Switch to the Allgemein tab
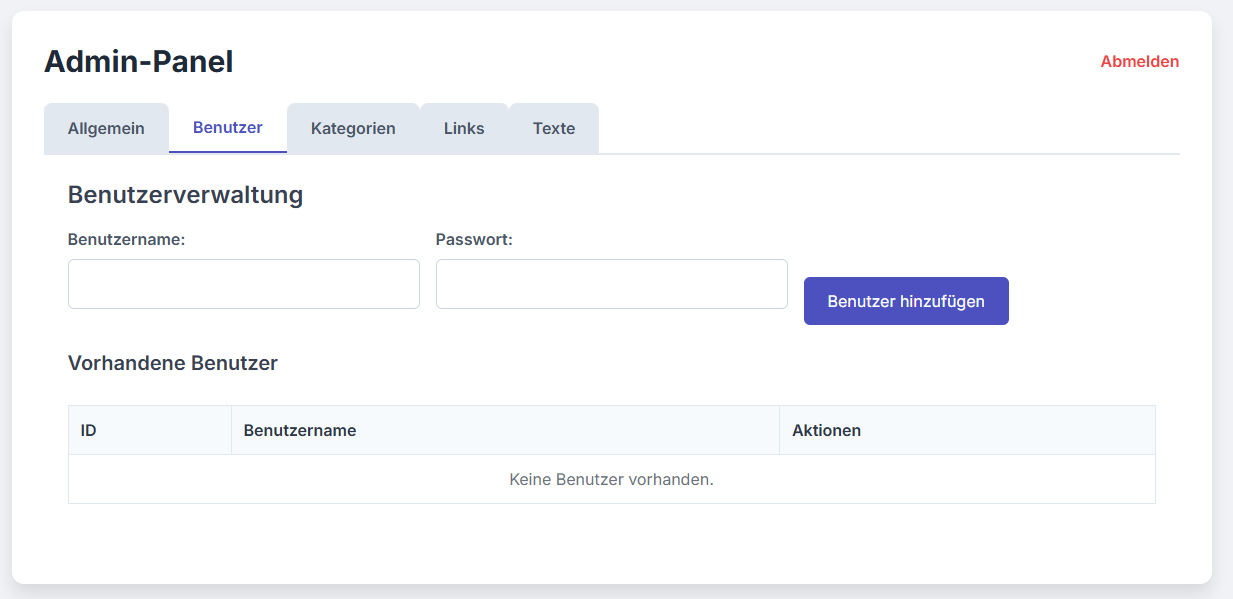 click(x=106, y=128)
